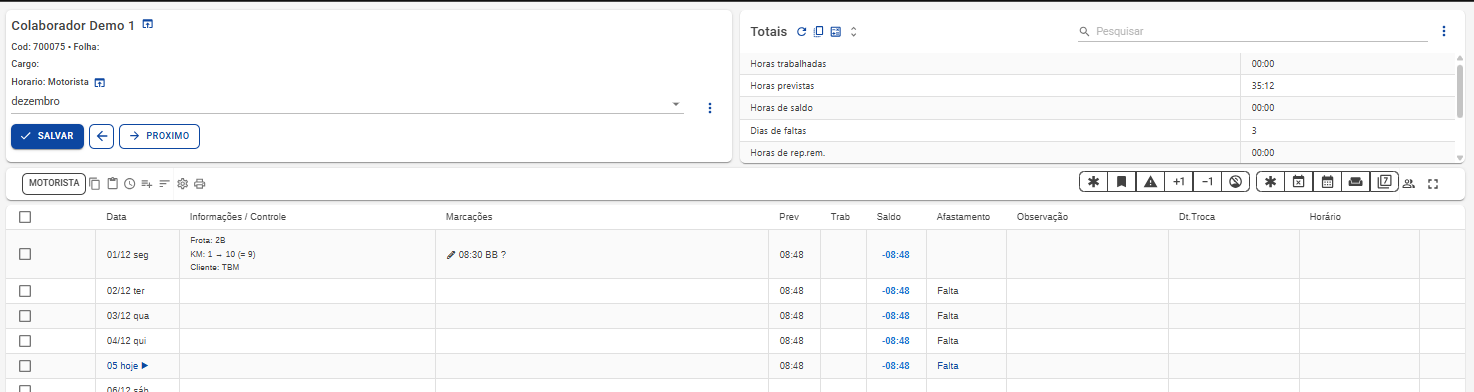Screen dimensions: 1474x392
Task: Check the box for row 02/12 ter
Action: pyautogui.click(x=25, y=291)
